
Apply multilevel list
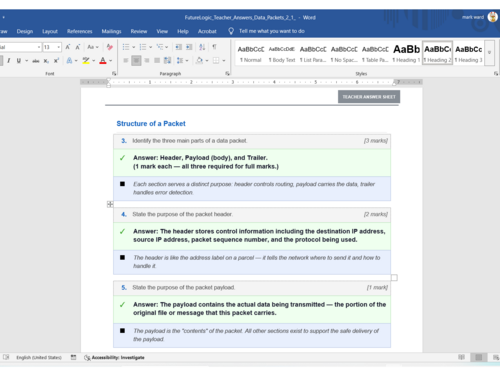tap(160, 47)
